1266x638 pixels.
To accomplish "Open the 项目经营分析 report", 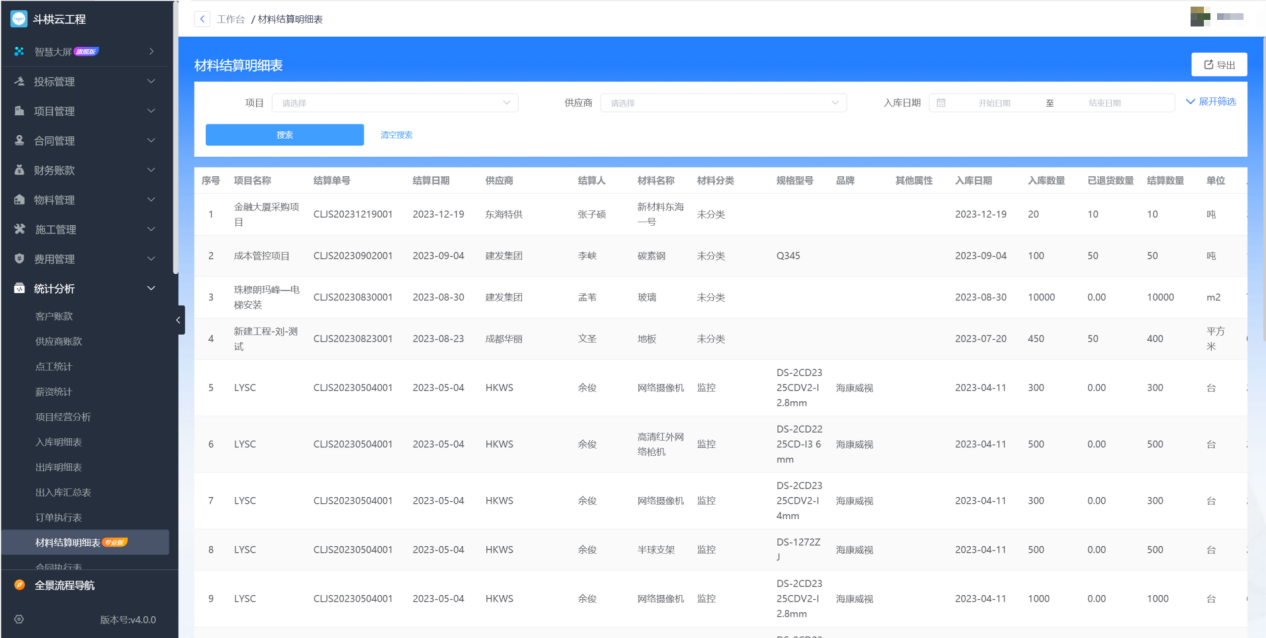I will (x=63, y=417).
